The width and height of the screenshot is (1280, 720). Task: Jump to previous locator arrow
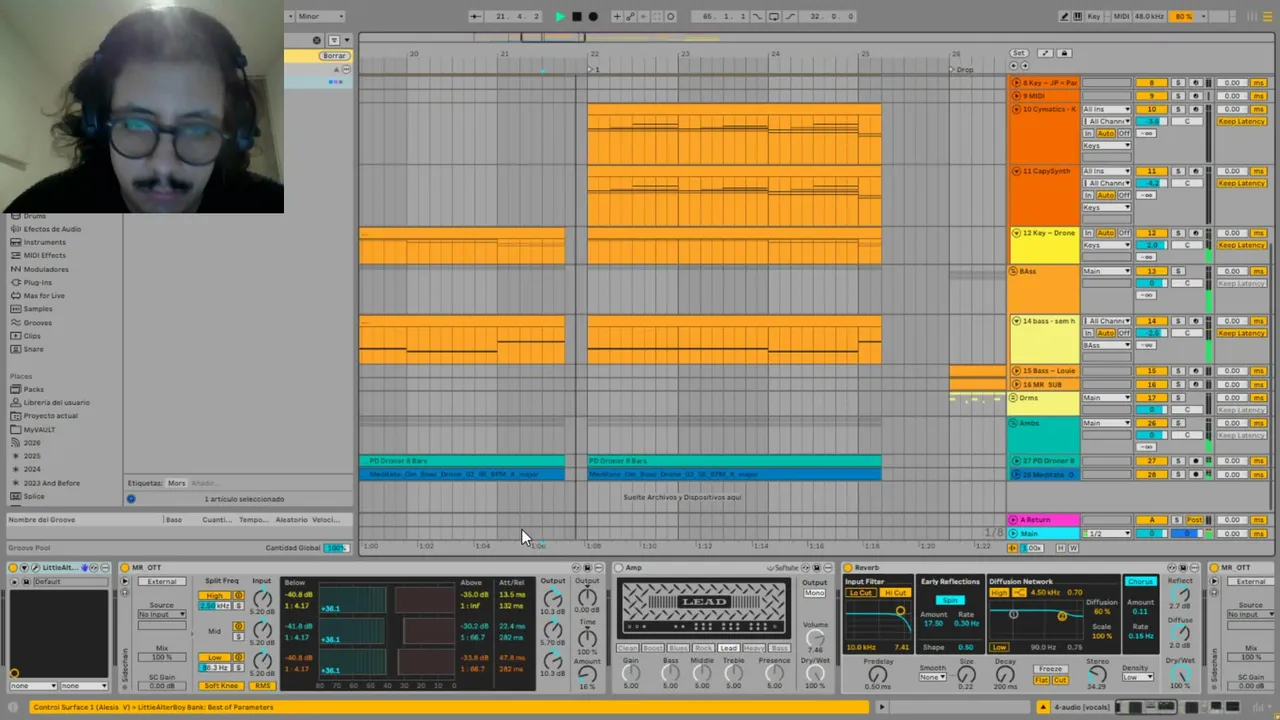1013,66
